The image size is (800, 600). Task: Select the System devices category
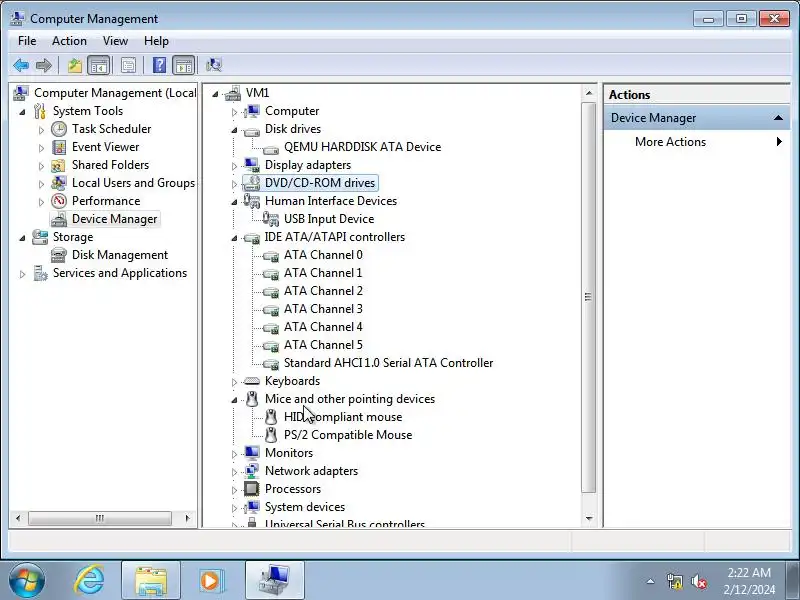(305, 507)
